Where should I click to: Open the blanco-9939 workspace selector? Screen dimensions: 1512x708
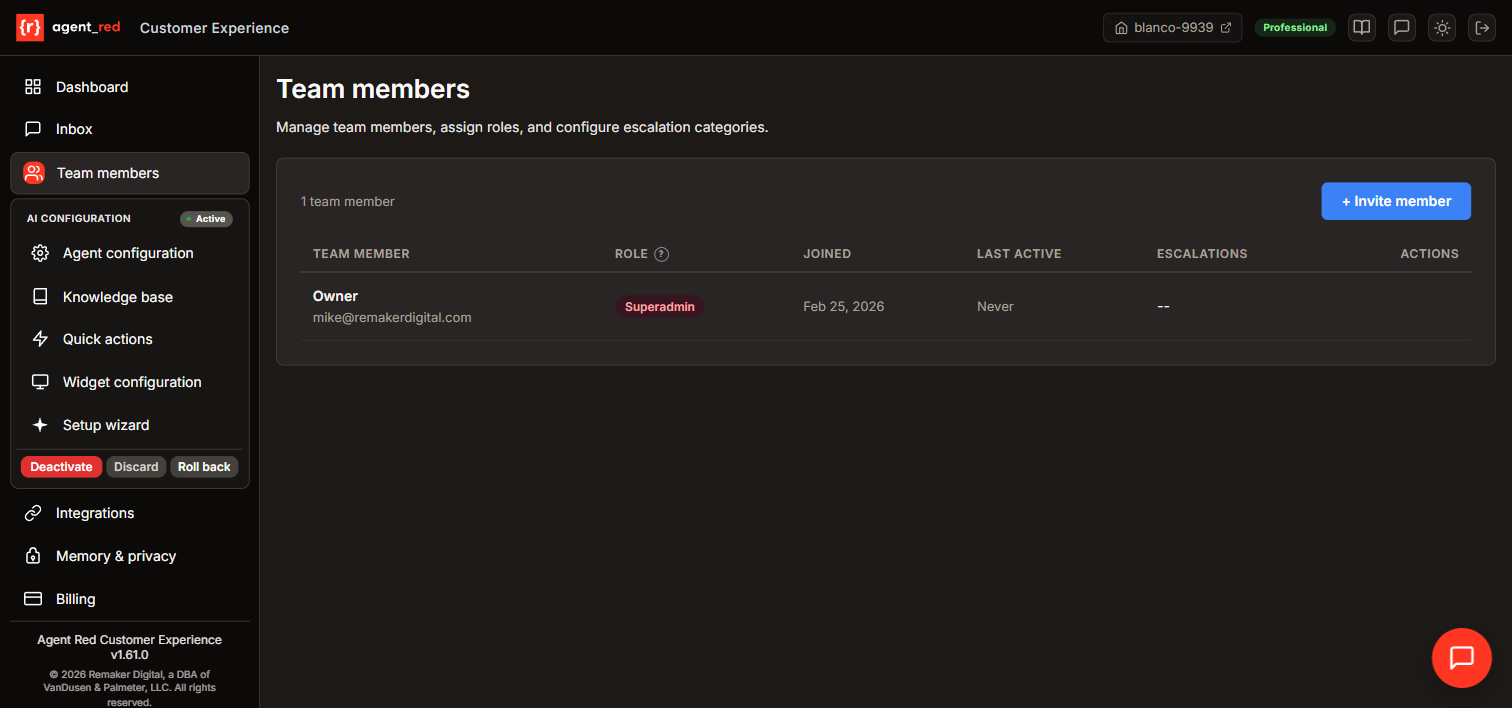coord(1172,27)
